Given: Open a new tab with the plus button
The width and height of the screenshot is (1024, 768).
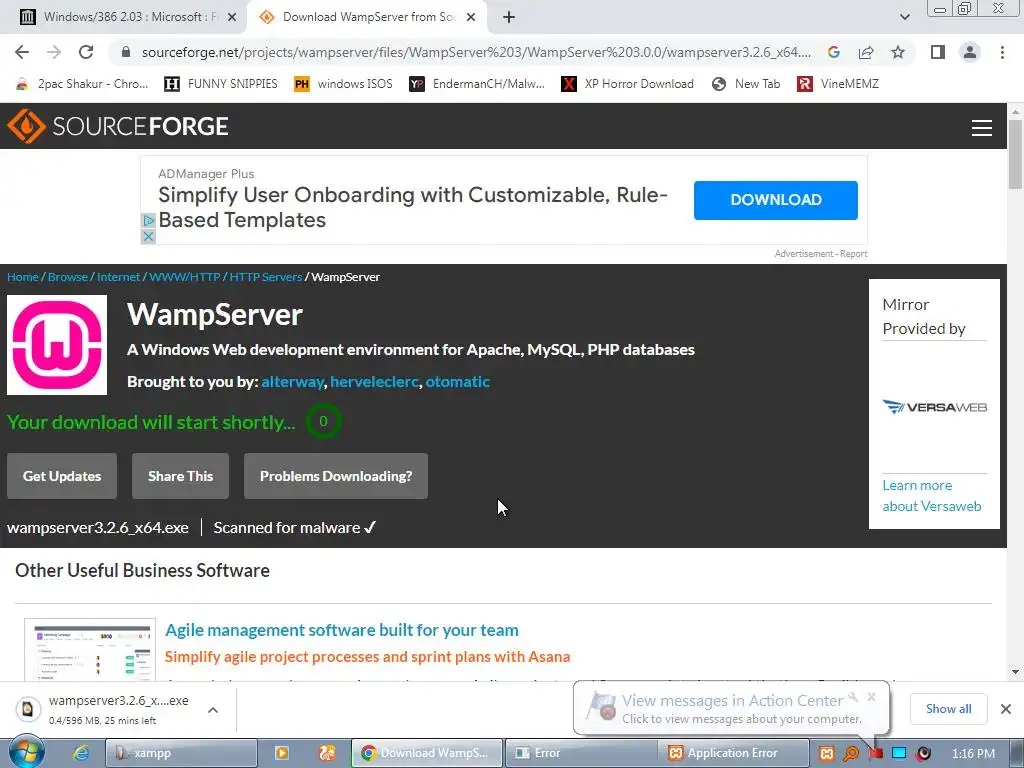Looking at the screenshot, I should click(x=509, y=17).
